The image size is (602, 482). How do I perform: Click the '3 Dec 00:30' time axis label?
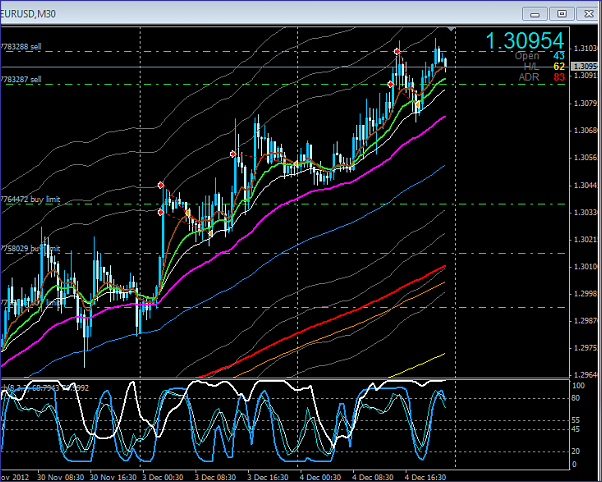pos(165,477)
